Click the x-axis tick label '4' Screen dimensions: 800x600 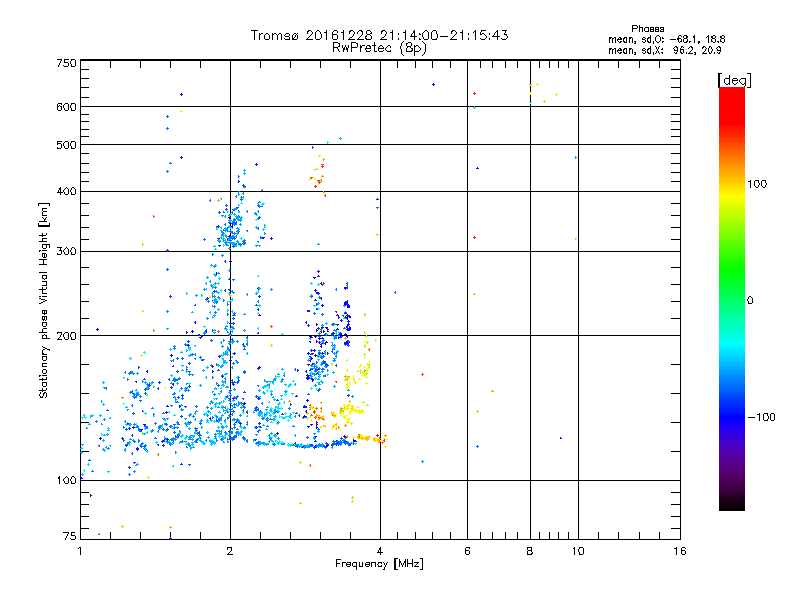380,551
